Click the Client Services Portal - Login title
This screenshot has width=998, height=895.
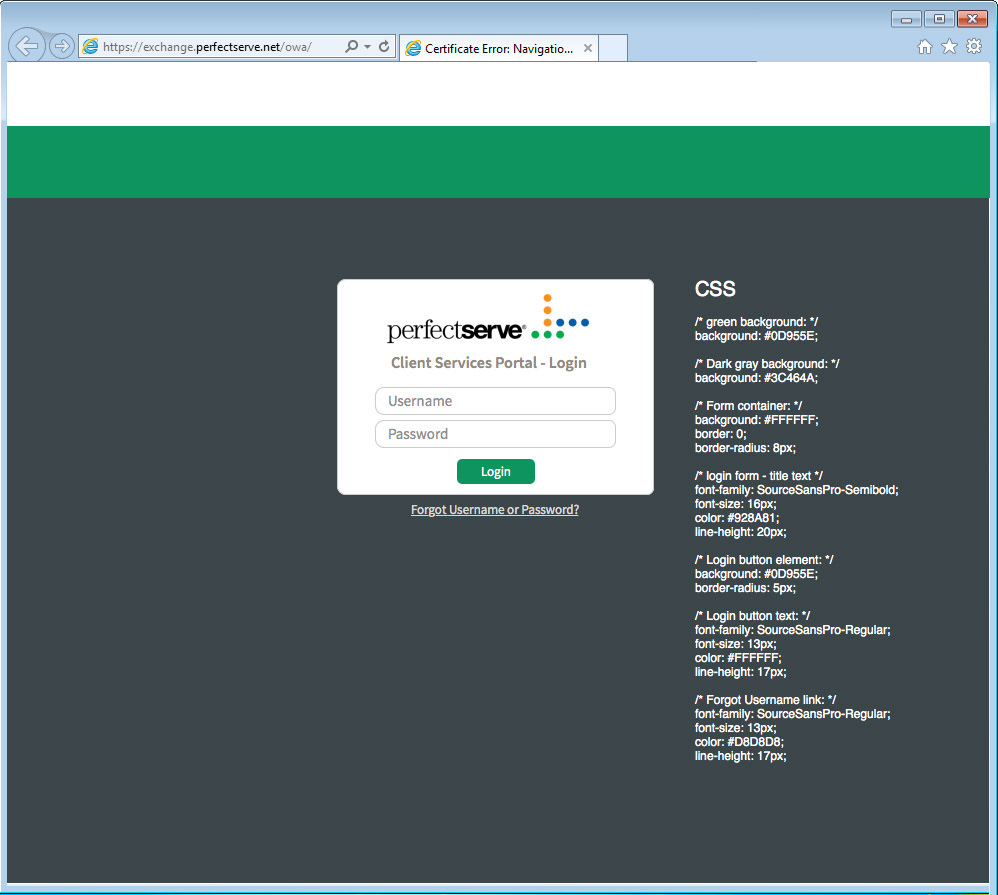[x=489, y=363]
